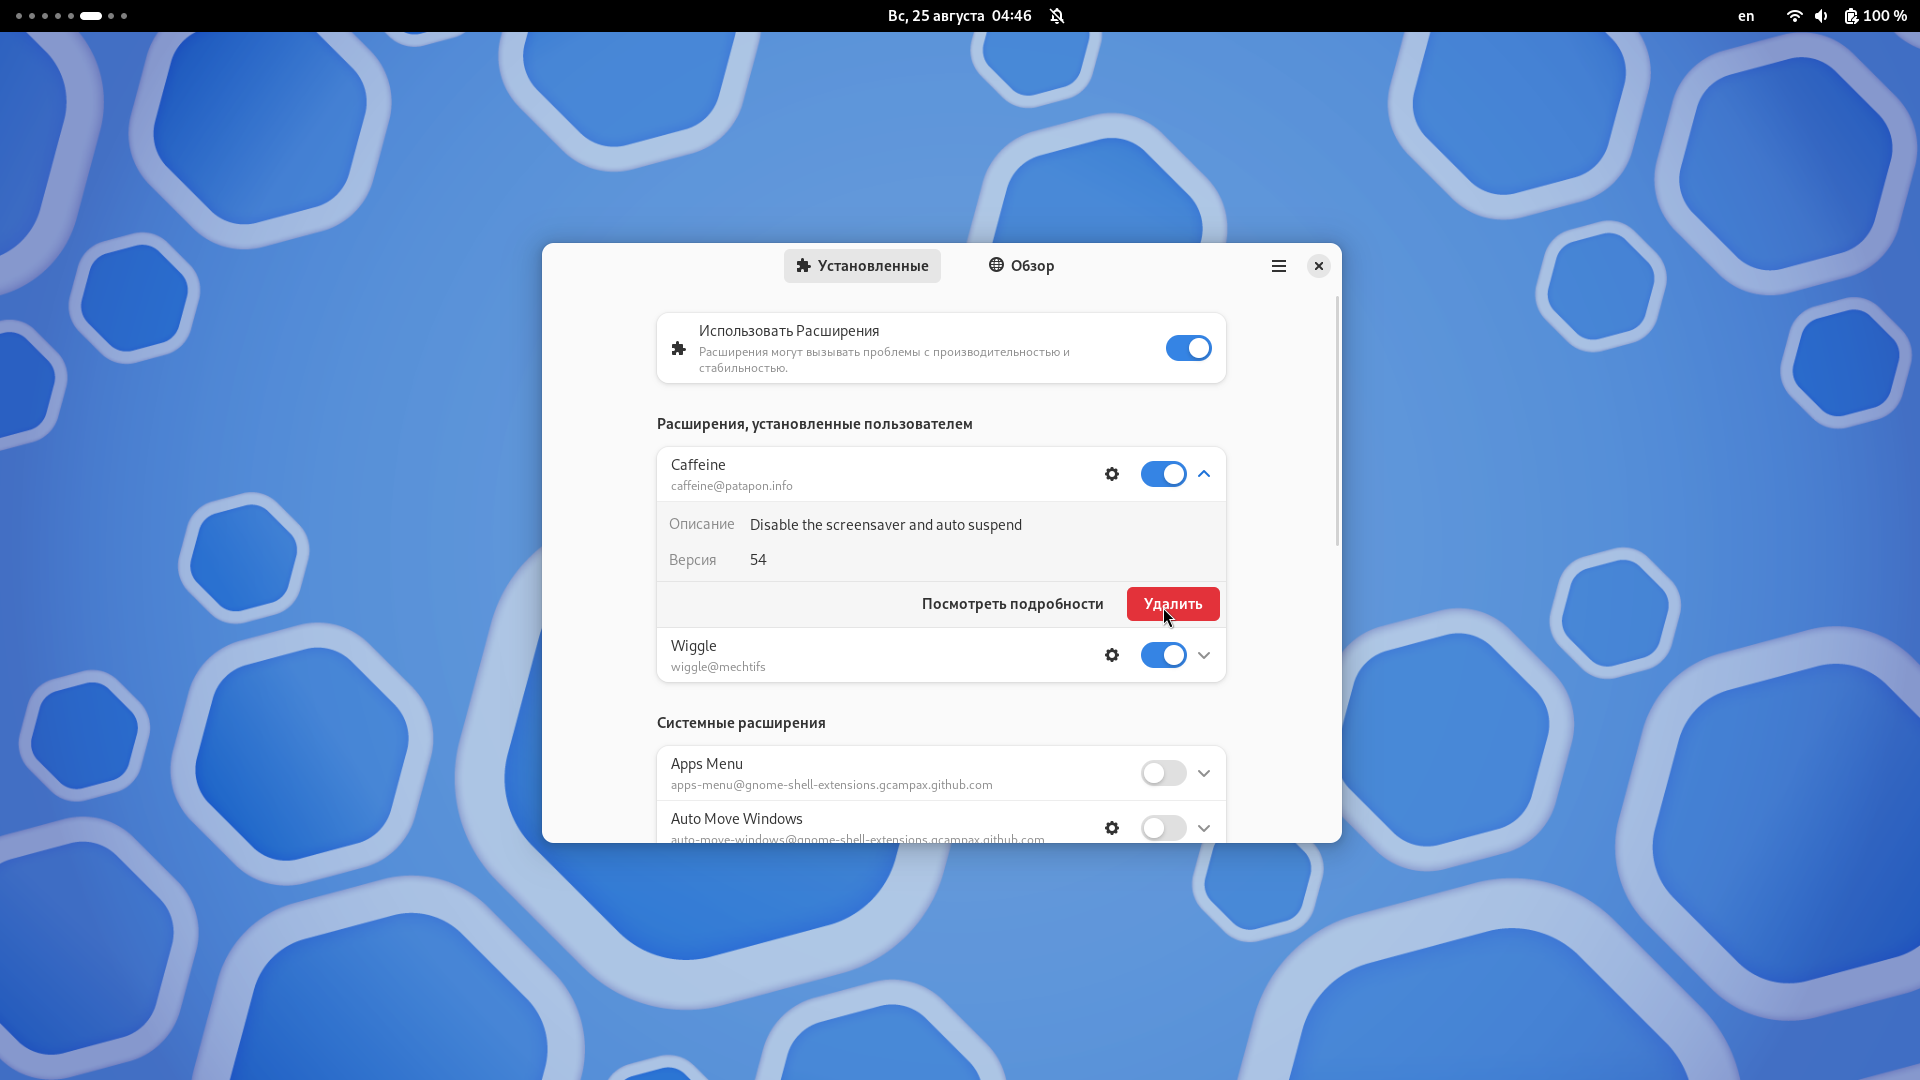Click the Auto Move Windows row title
The height and width of the screenshot is (1080, 1920).
736,819
